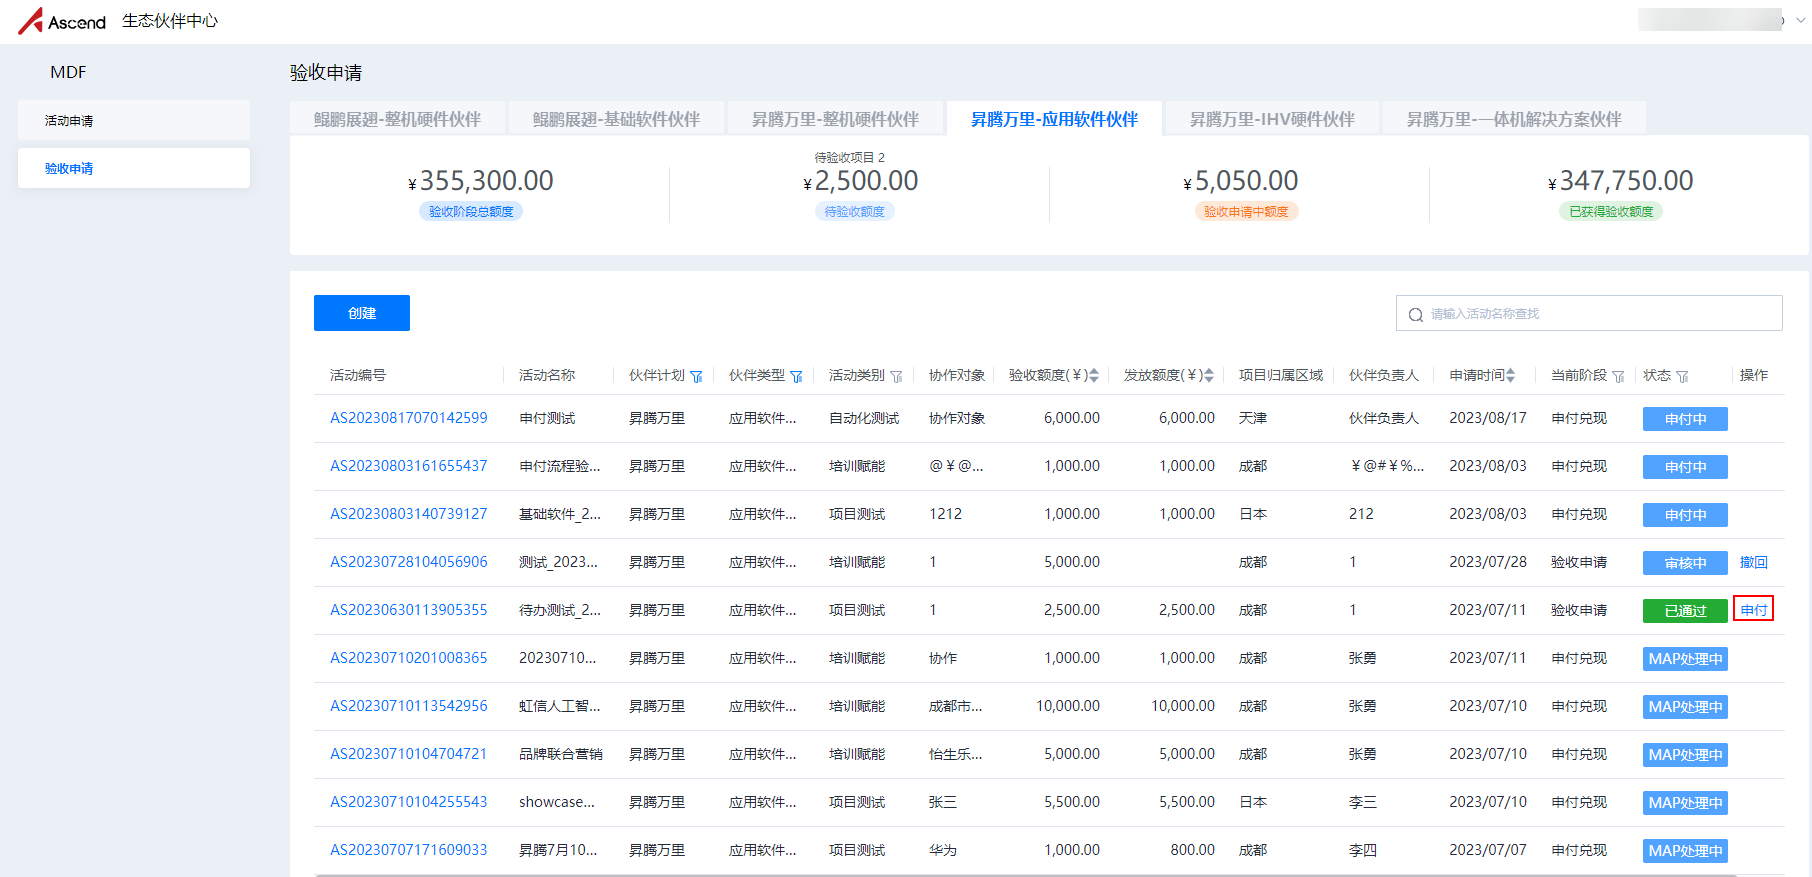Switch to 鲲鹏展翅-整机硬件伙伴 tab

(397, 119)
